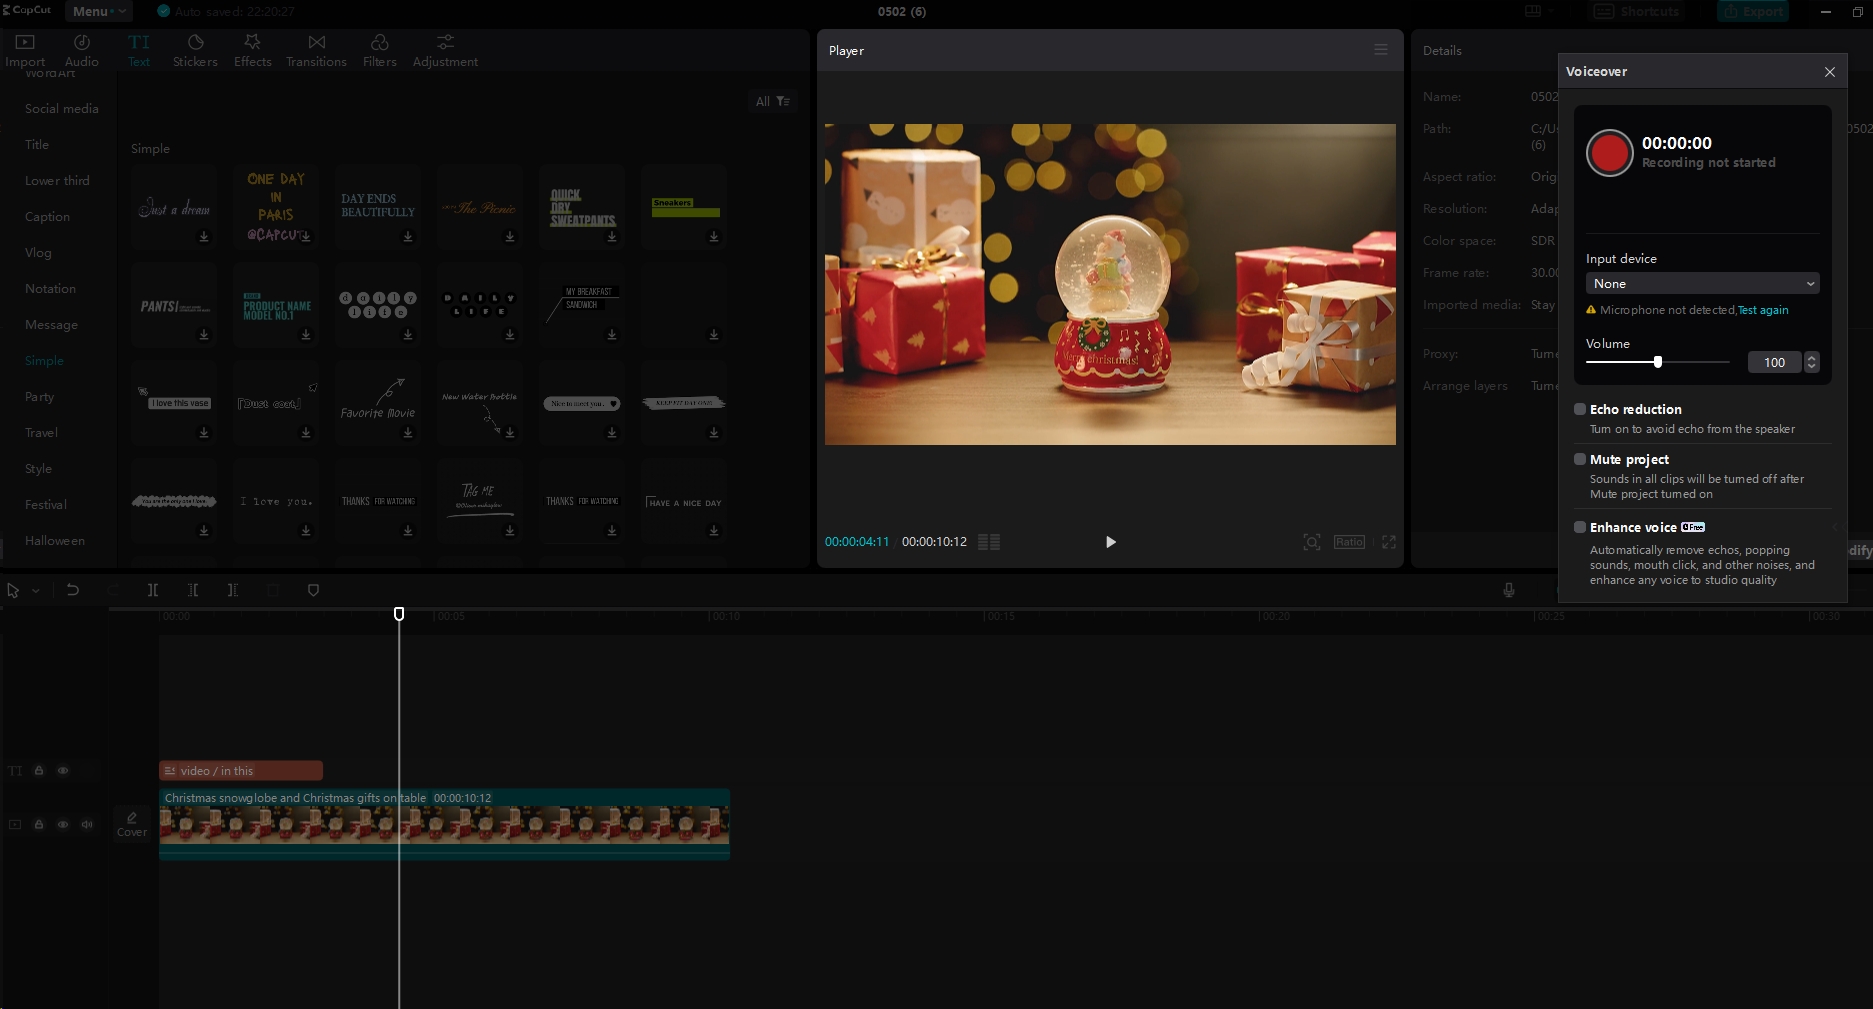This screenshot has height=1009, width=1873.
Task: Select the Notation text category
Action: 50,289
